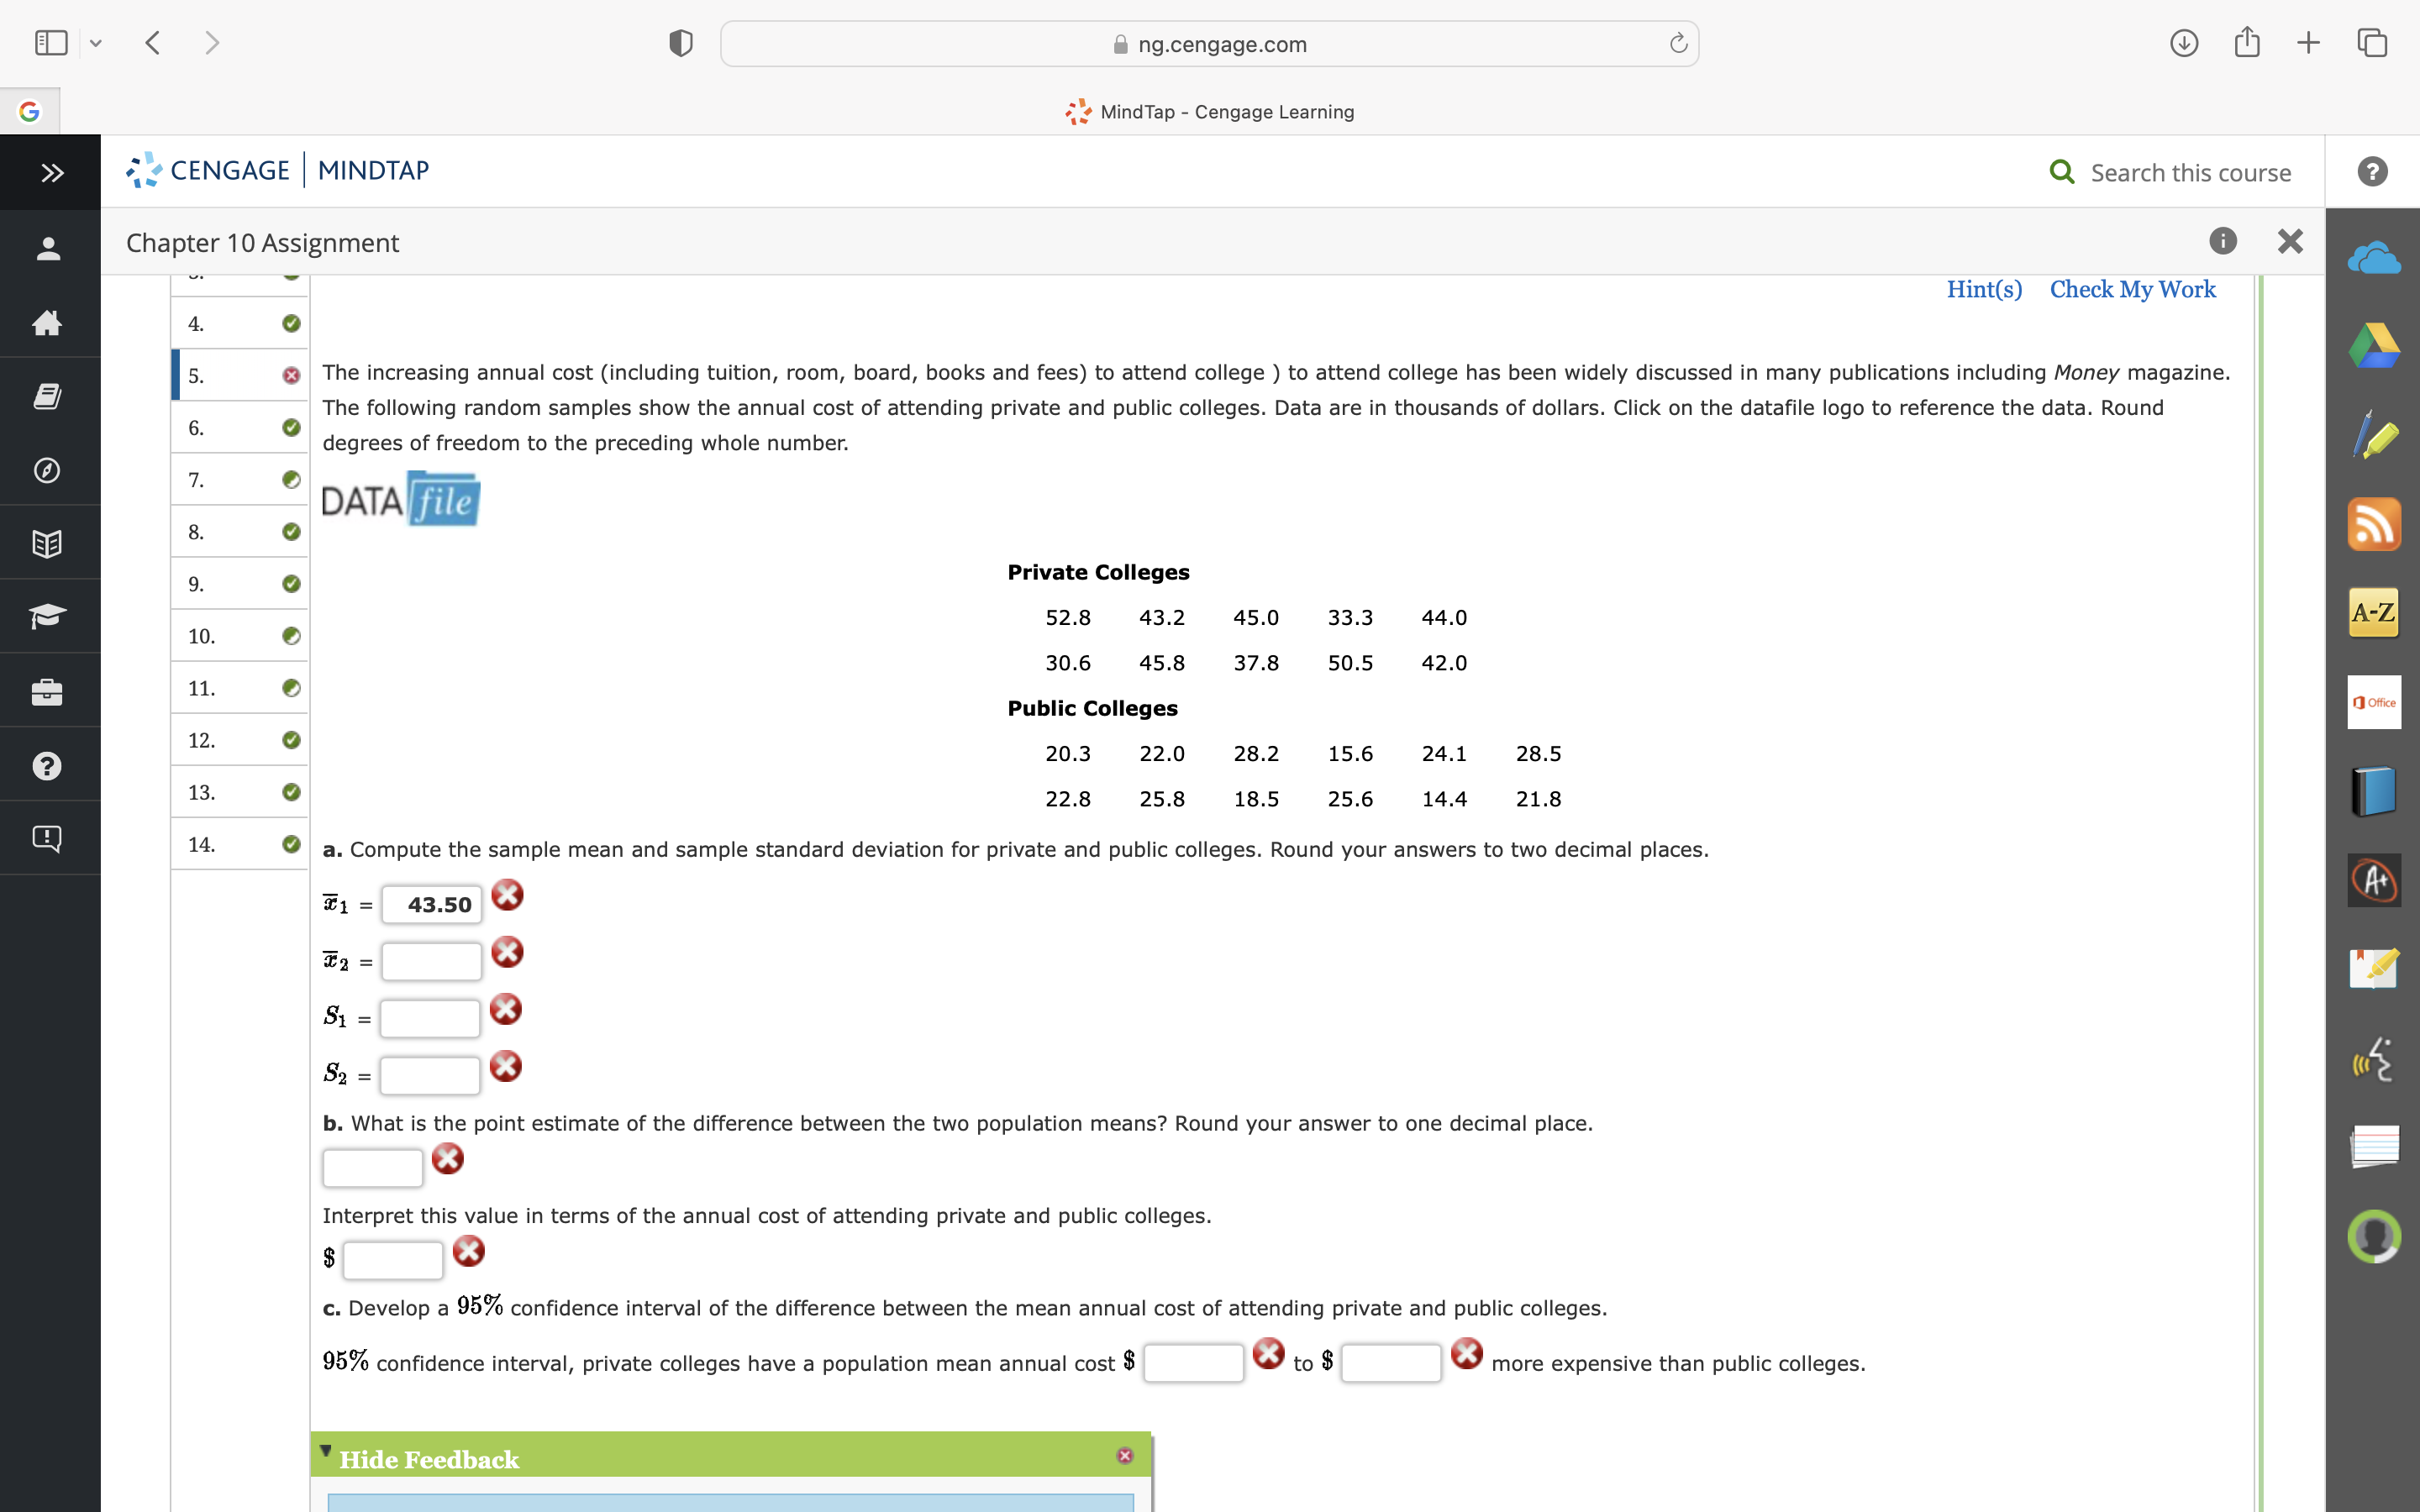2420x1512 pixels.
Task: Click the shield privacy icon in address bar
Action: point(680,42)
